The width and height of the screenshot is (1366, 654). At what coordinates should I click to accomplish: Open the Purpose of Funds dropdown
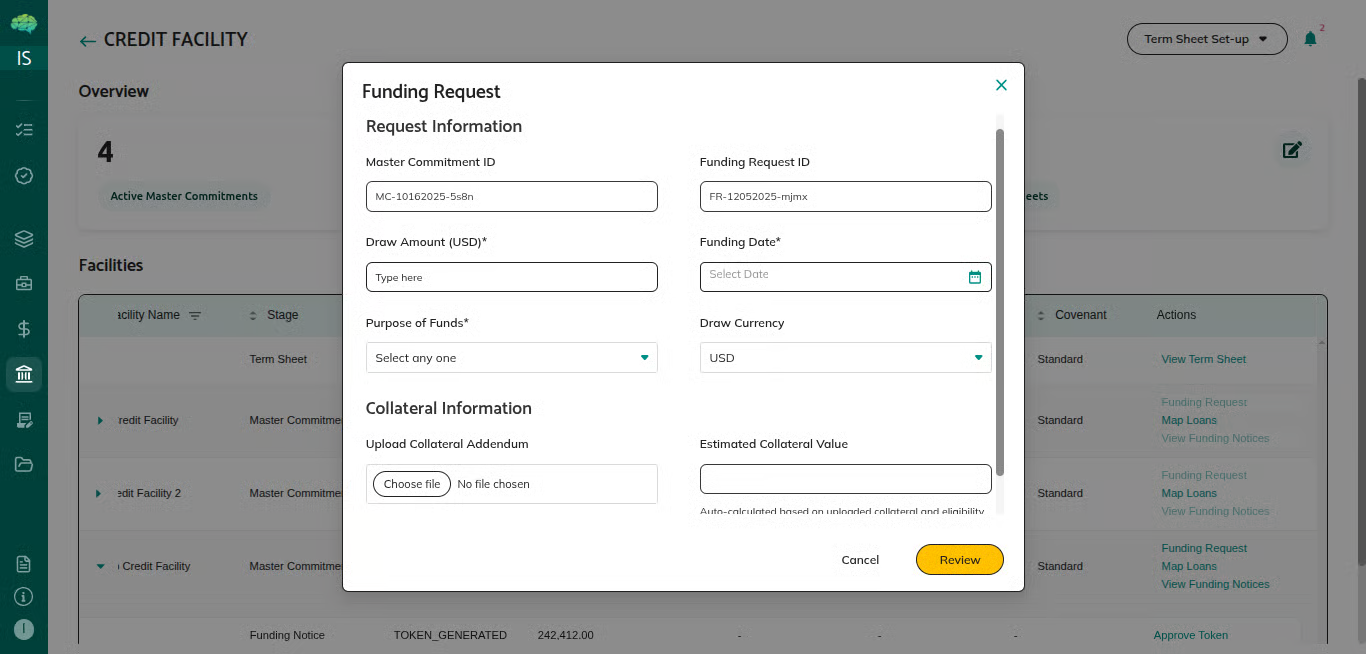pyautogui.click(x=511, y=358)
